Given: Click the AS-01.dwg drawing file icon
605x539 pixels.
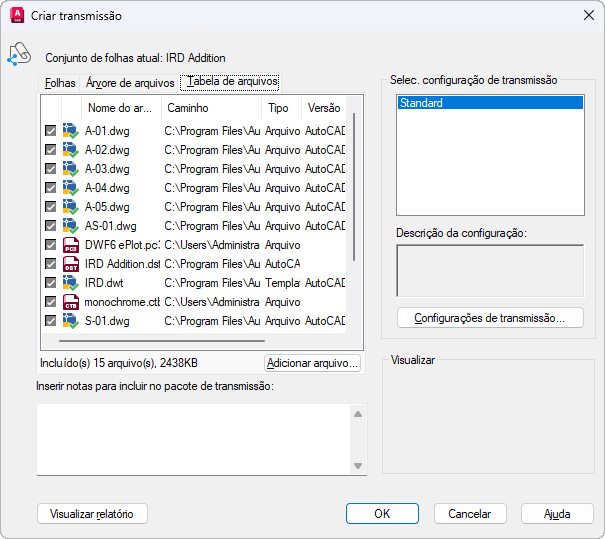Looking at the screenshot, I should (x=70, y=226).
